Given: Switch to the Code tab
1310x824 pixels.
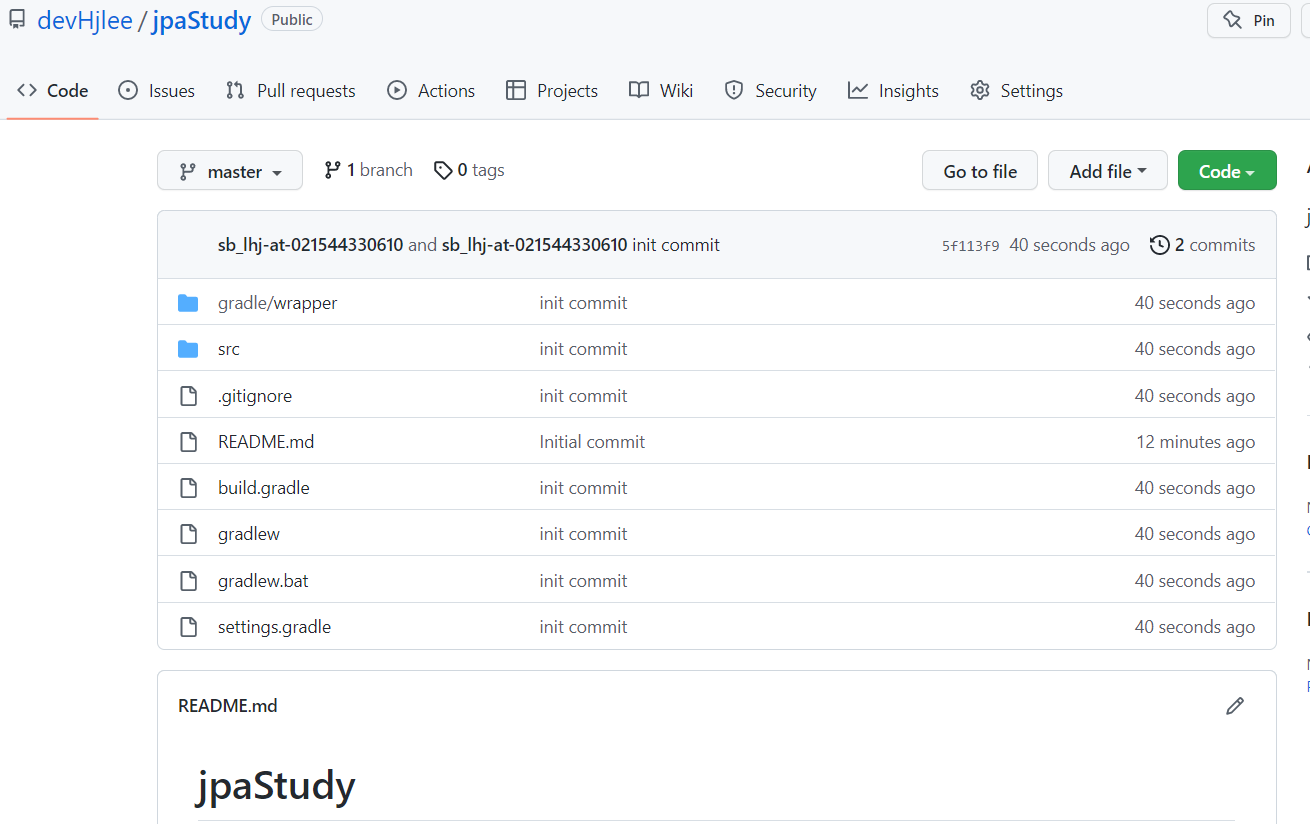Looking at the screenshot, I should (x=53, y=91).
